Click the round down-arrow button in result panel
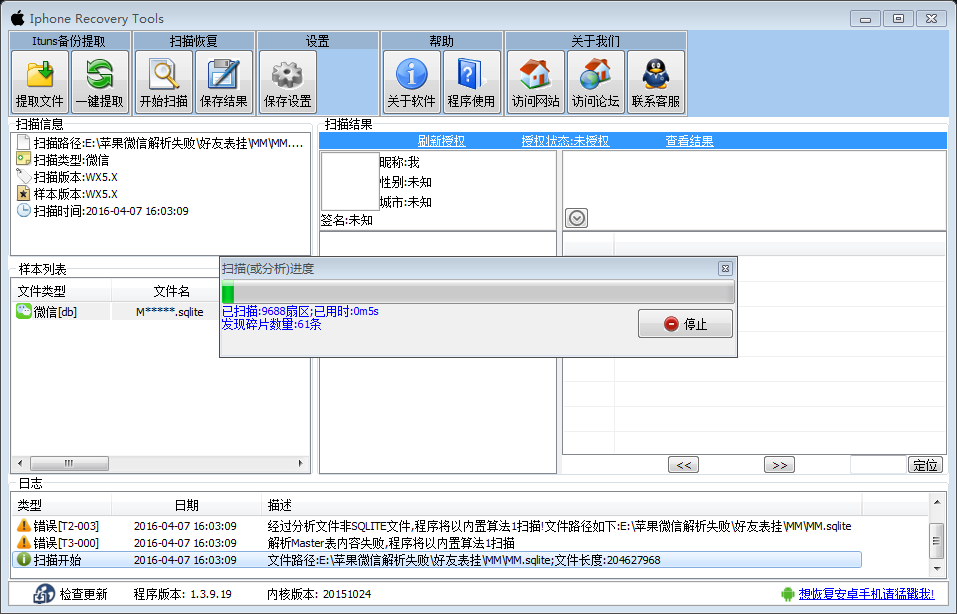 (x=576, y=218)
